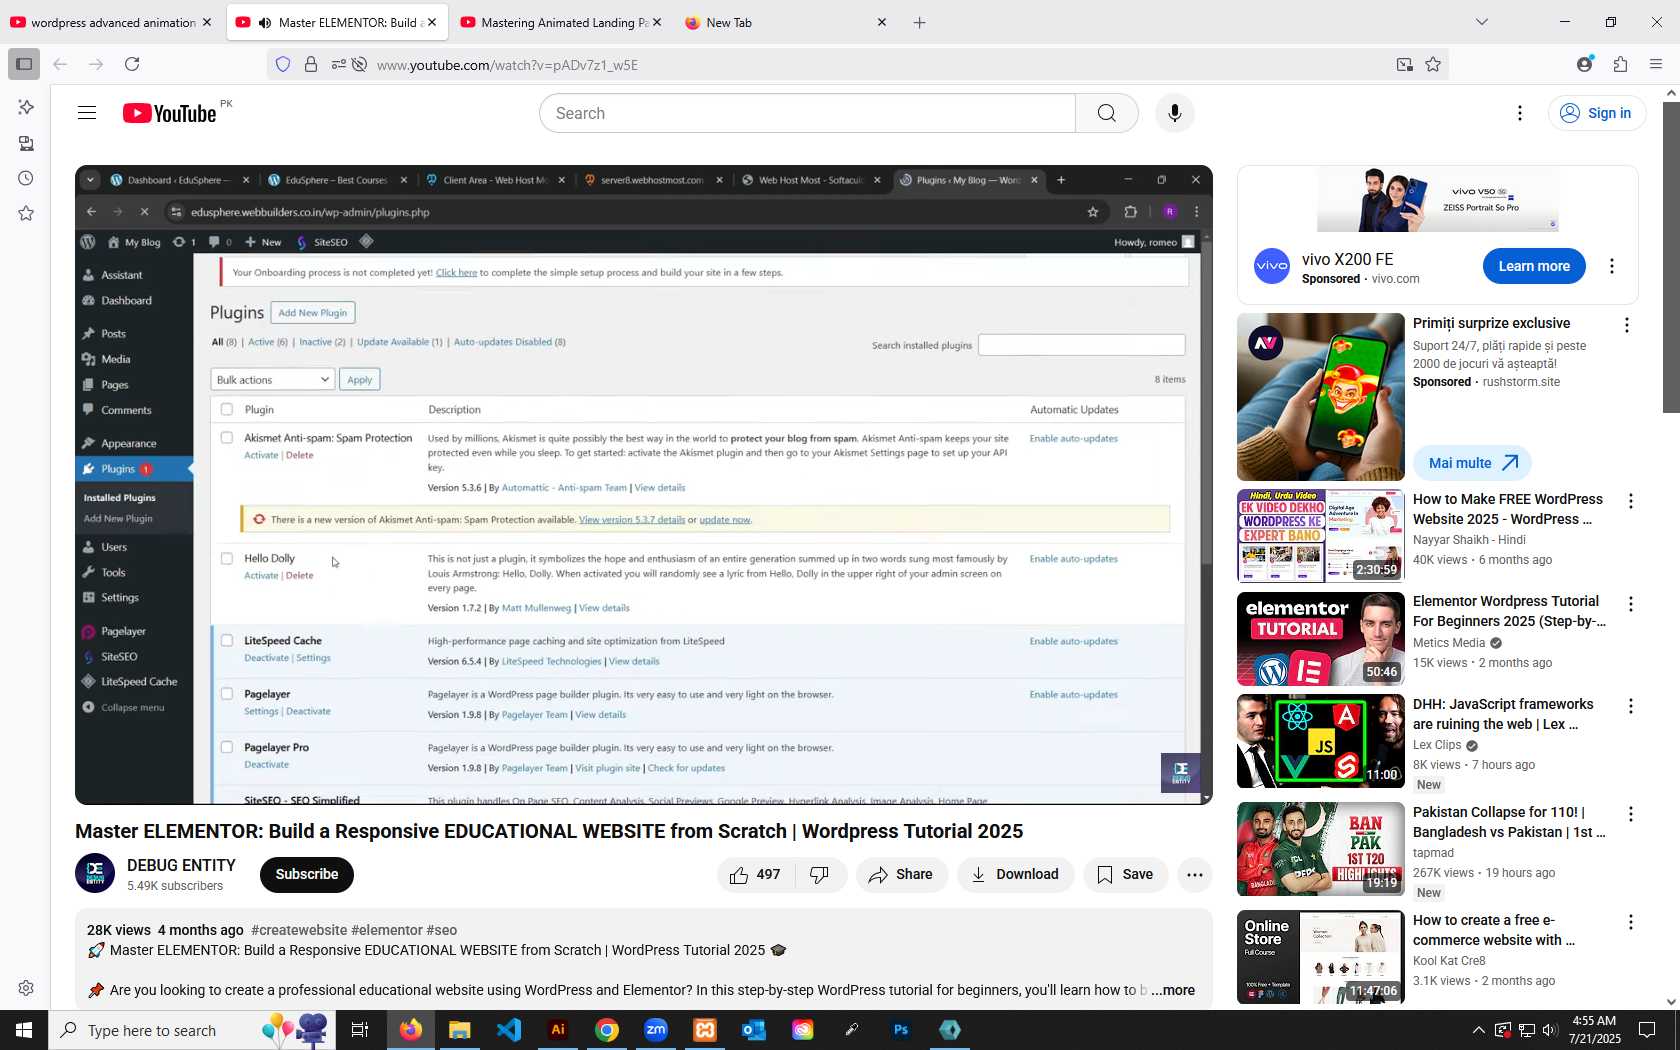Click the #elementor hashtag

[x=387, y=930]
